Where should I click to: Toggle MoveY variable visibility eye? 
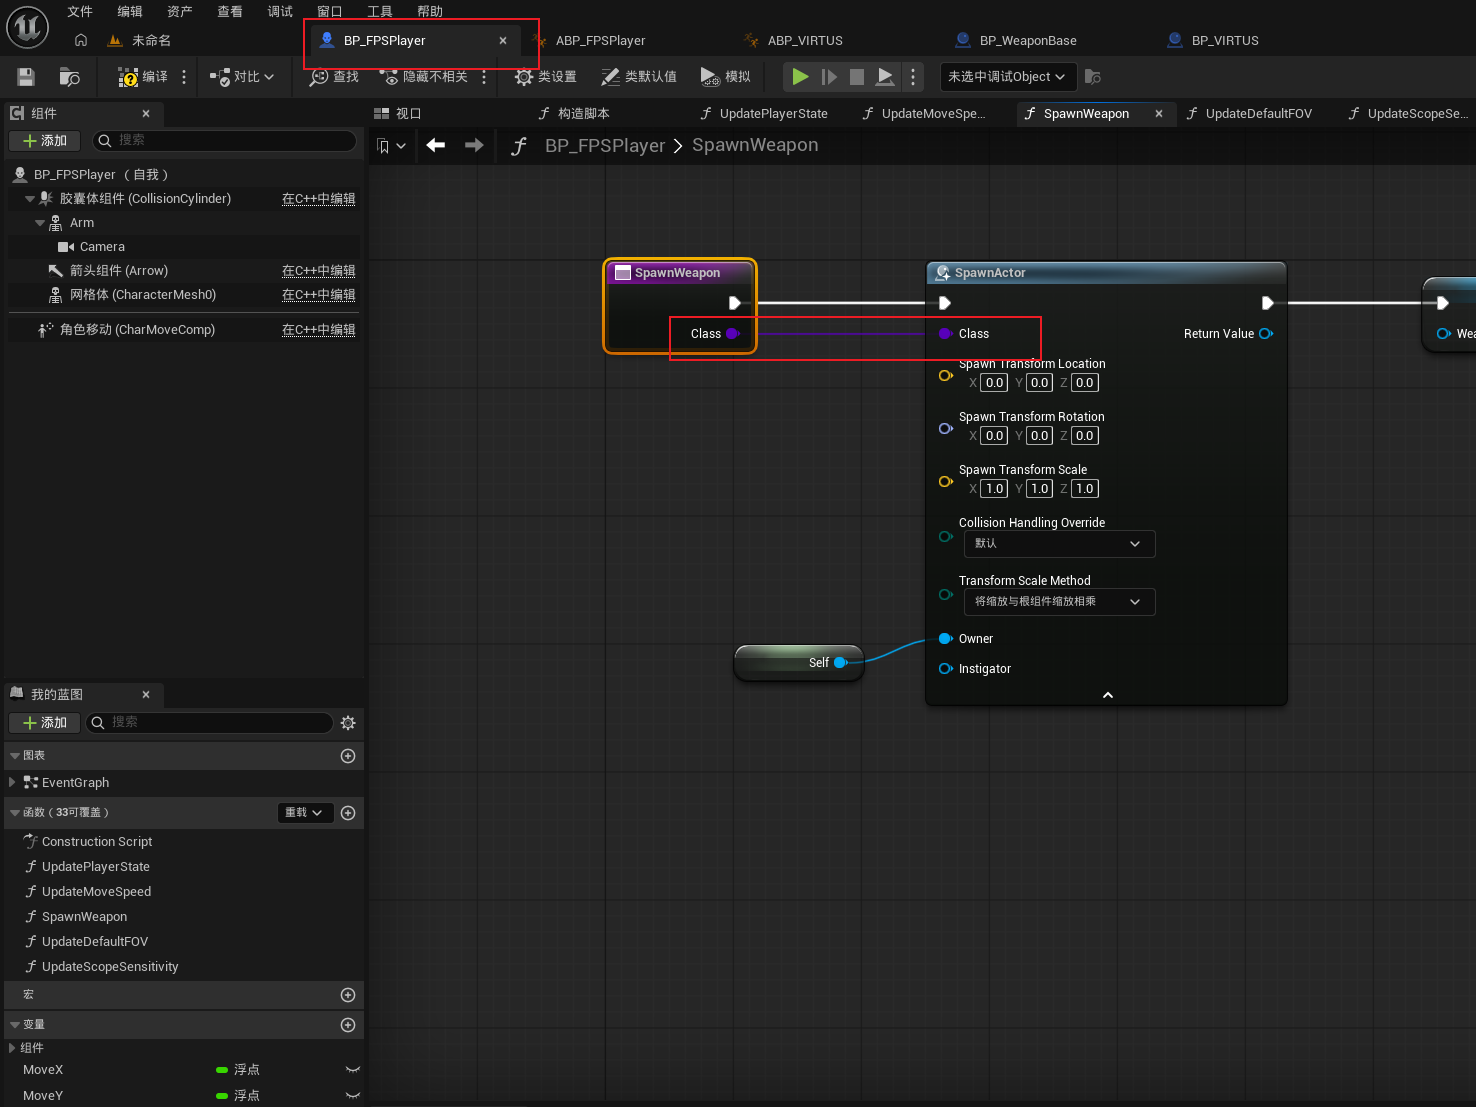coord(352,1096)
